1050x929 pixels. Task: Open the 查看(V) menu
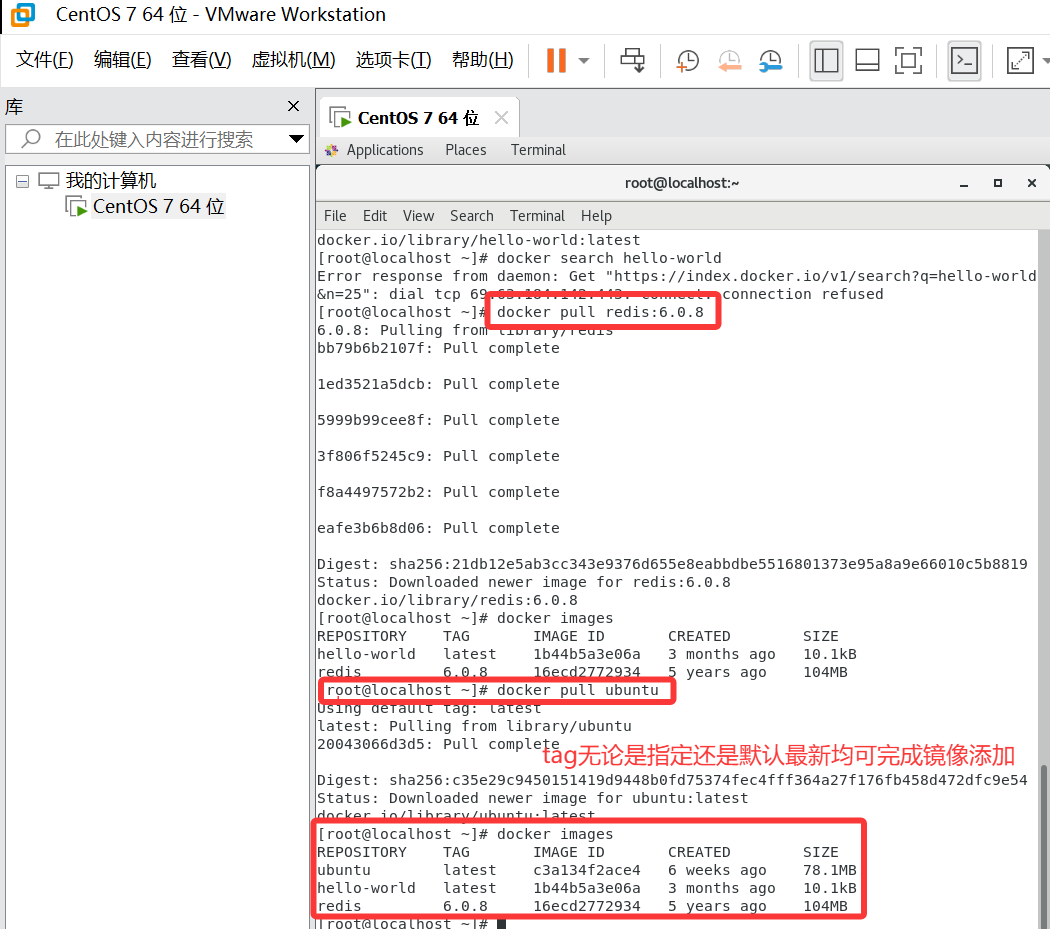201,60
